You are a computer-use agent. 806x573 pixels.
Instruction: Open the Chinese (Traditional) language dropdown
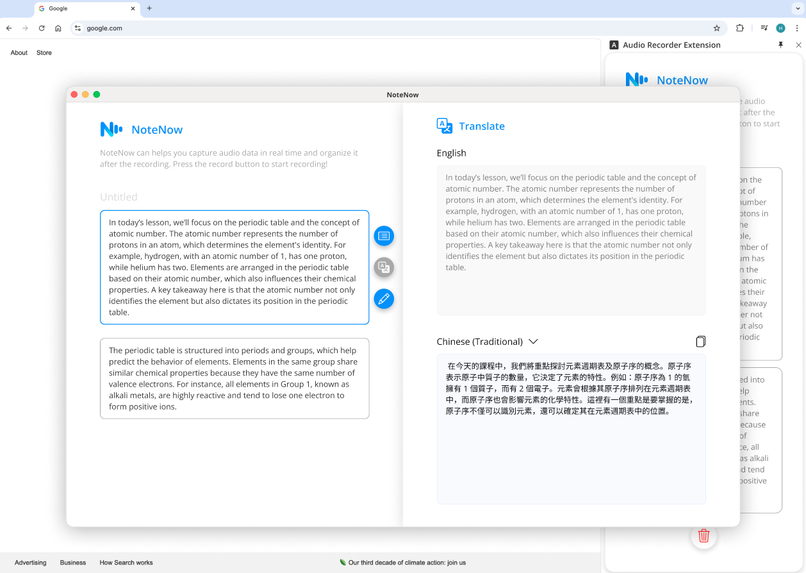coord(487,342)
